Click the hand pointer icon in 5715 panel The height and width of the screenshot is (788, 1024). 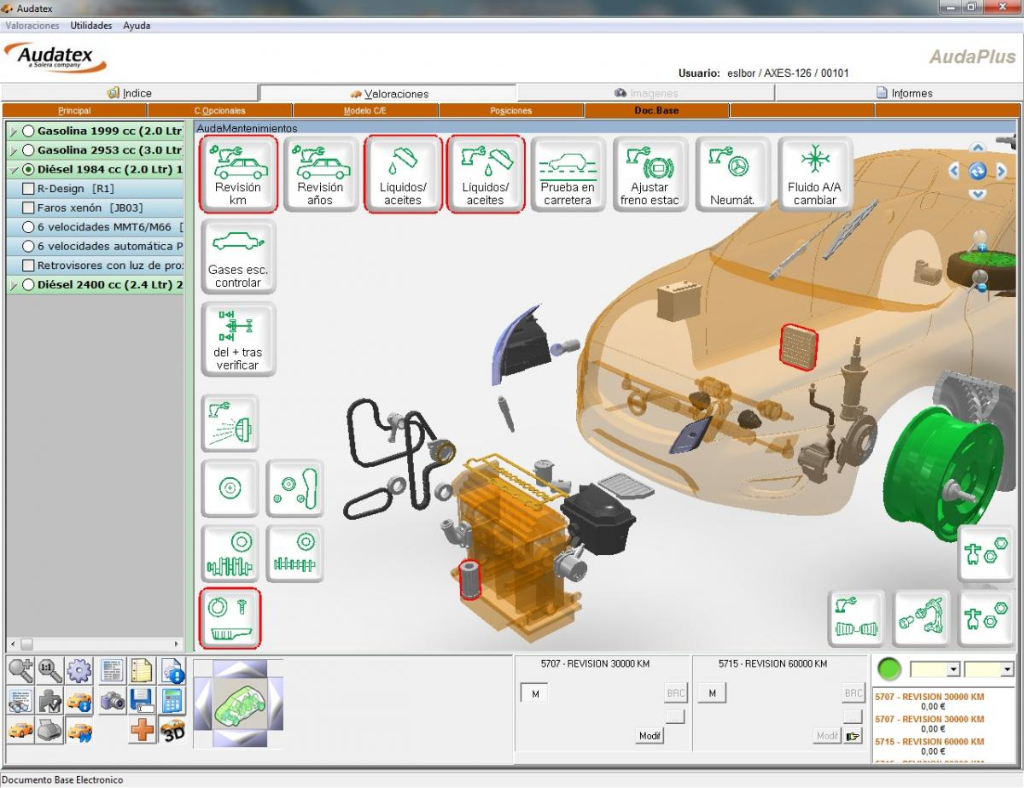tap(853, 736)
